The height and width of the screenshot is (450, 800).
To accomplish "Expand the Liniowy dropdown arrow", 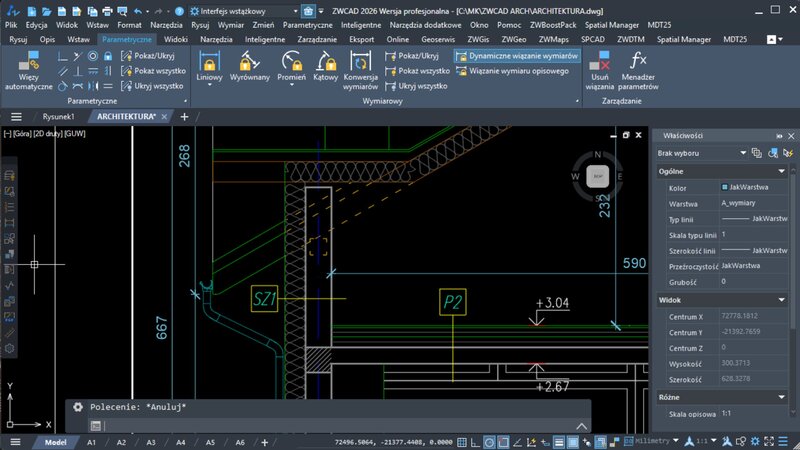I will coord(209,85).
